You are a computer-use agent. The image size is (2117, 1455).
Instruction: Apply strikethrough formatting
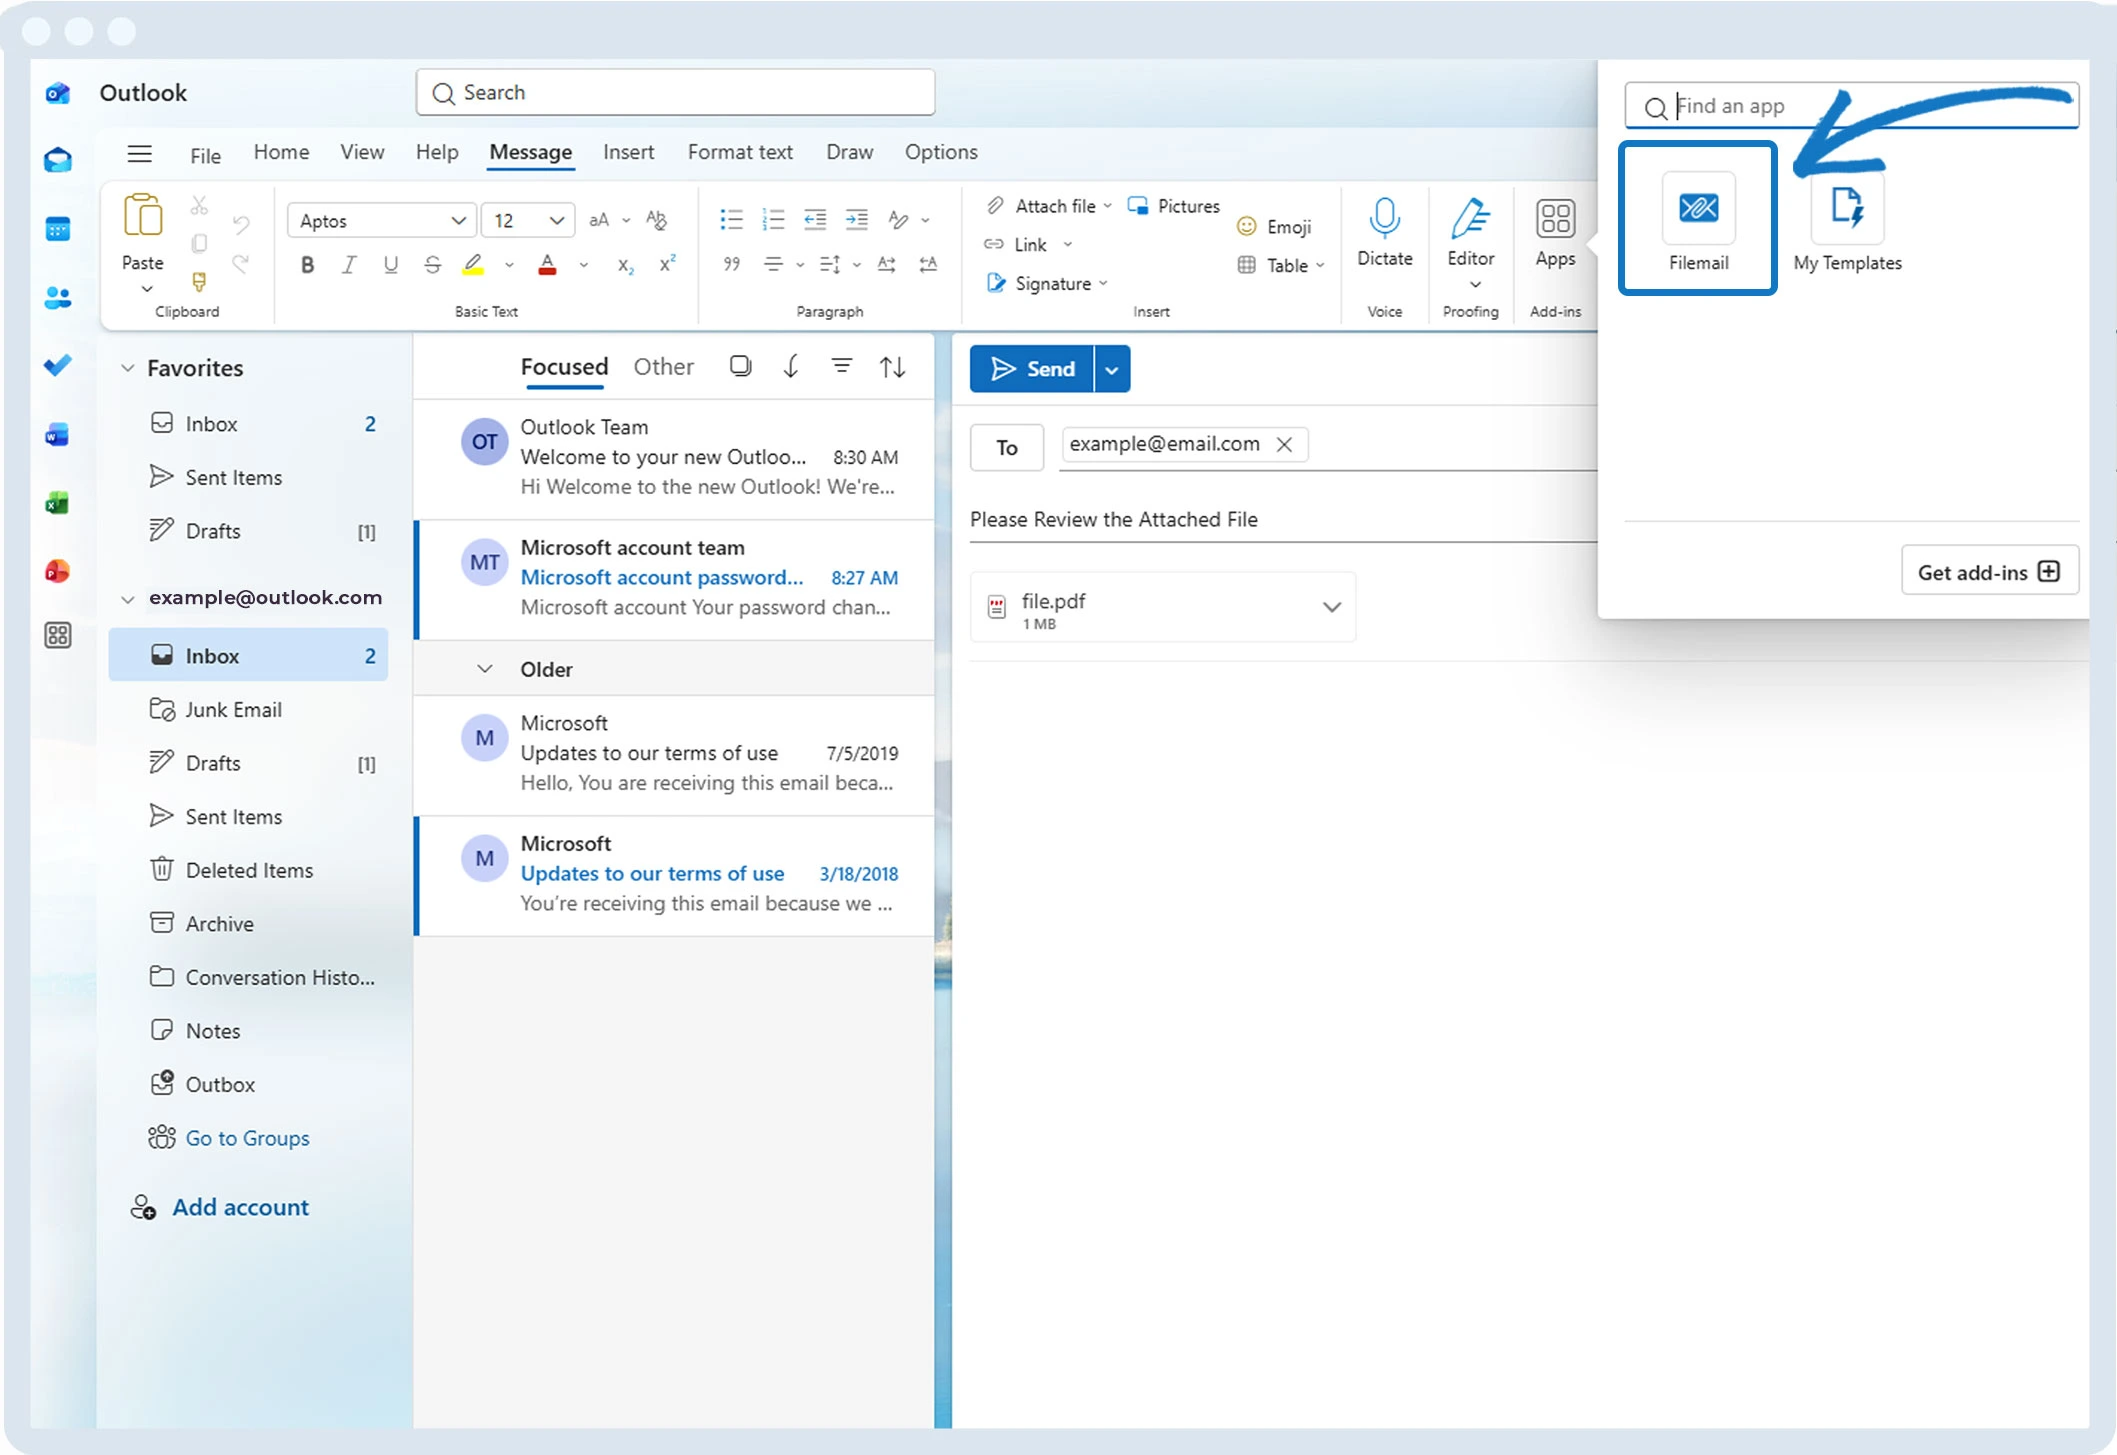(432, 265)
